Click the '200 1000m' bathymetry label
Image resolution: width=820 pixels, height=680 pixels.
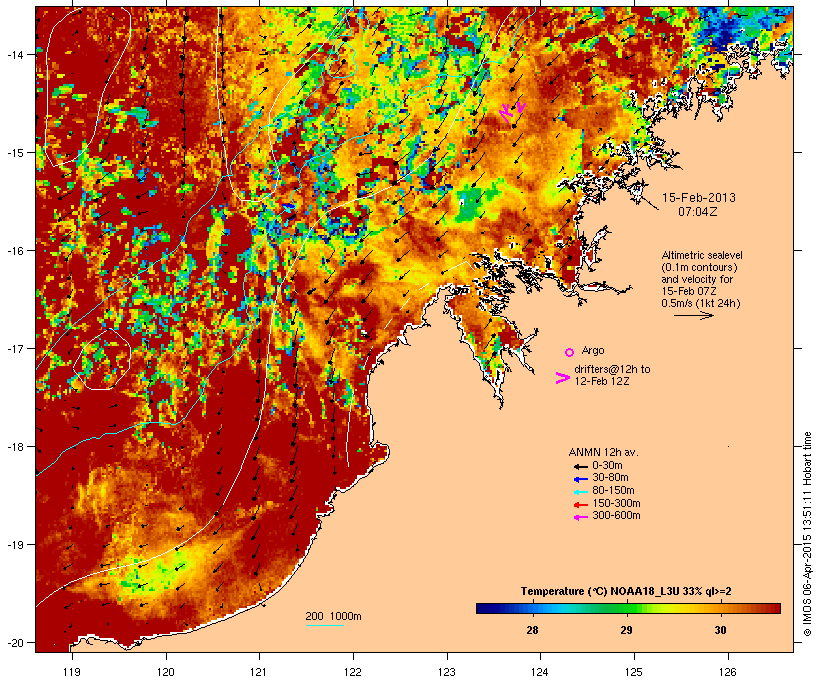pos(333,616)
